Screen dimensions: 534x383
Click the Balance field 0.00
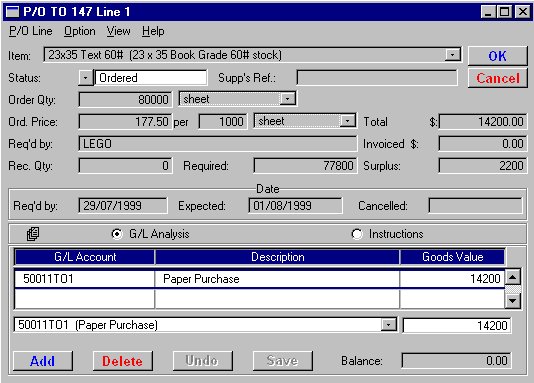pyautogui.click(x=456, y=361)
